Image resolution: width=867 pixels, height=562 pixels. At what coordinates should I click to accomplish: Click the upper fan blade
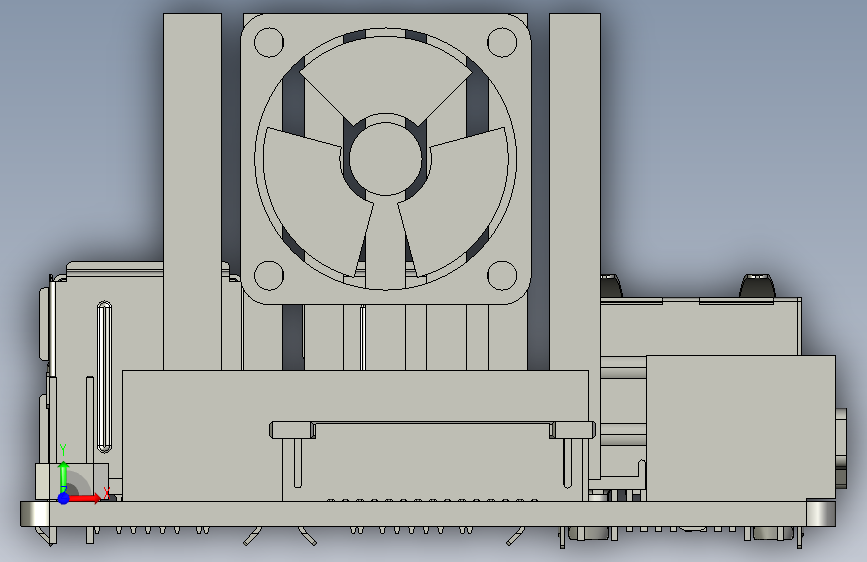click(x=385, y=77)
